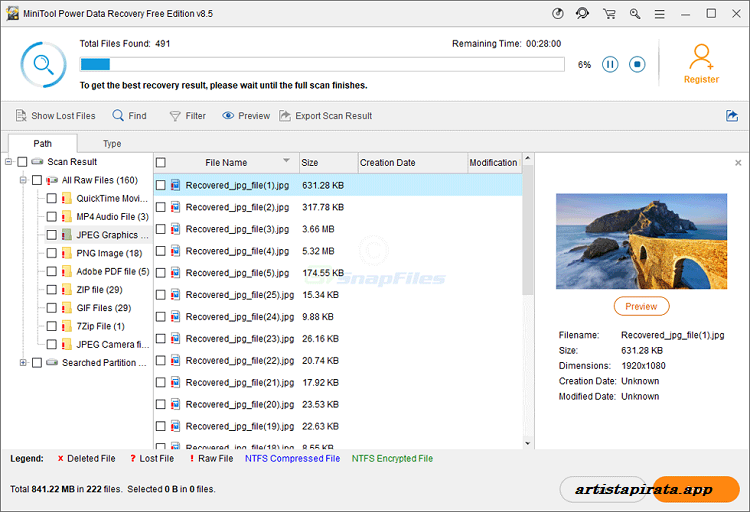Sort by Size column header
750x512 pixels.
pos(329,163)
